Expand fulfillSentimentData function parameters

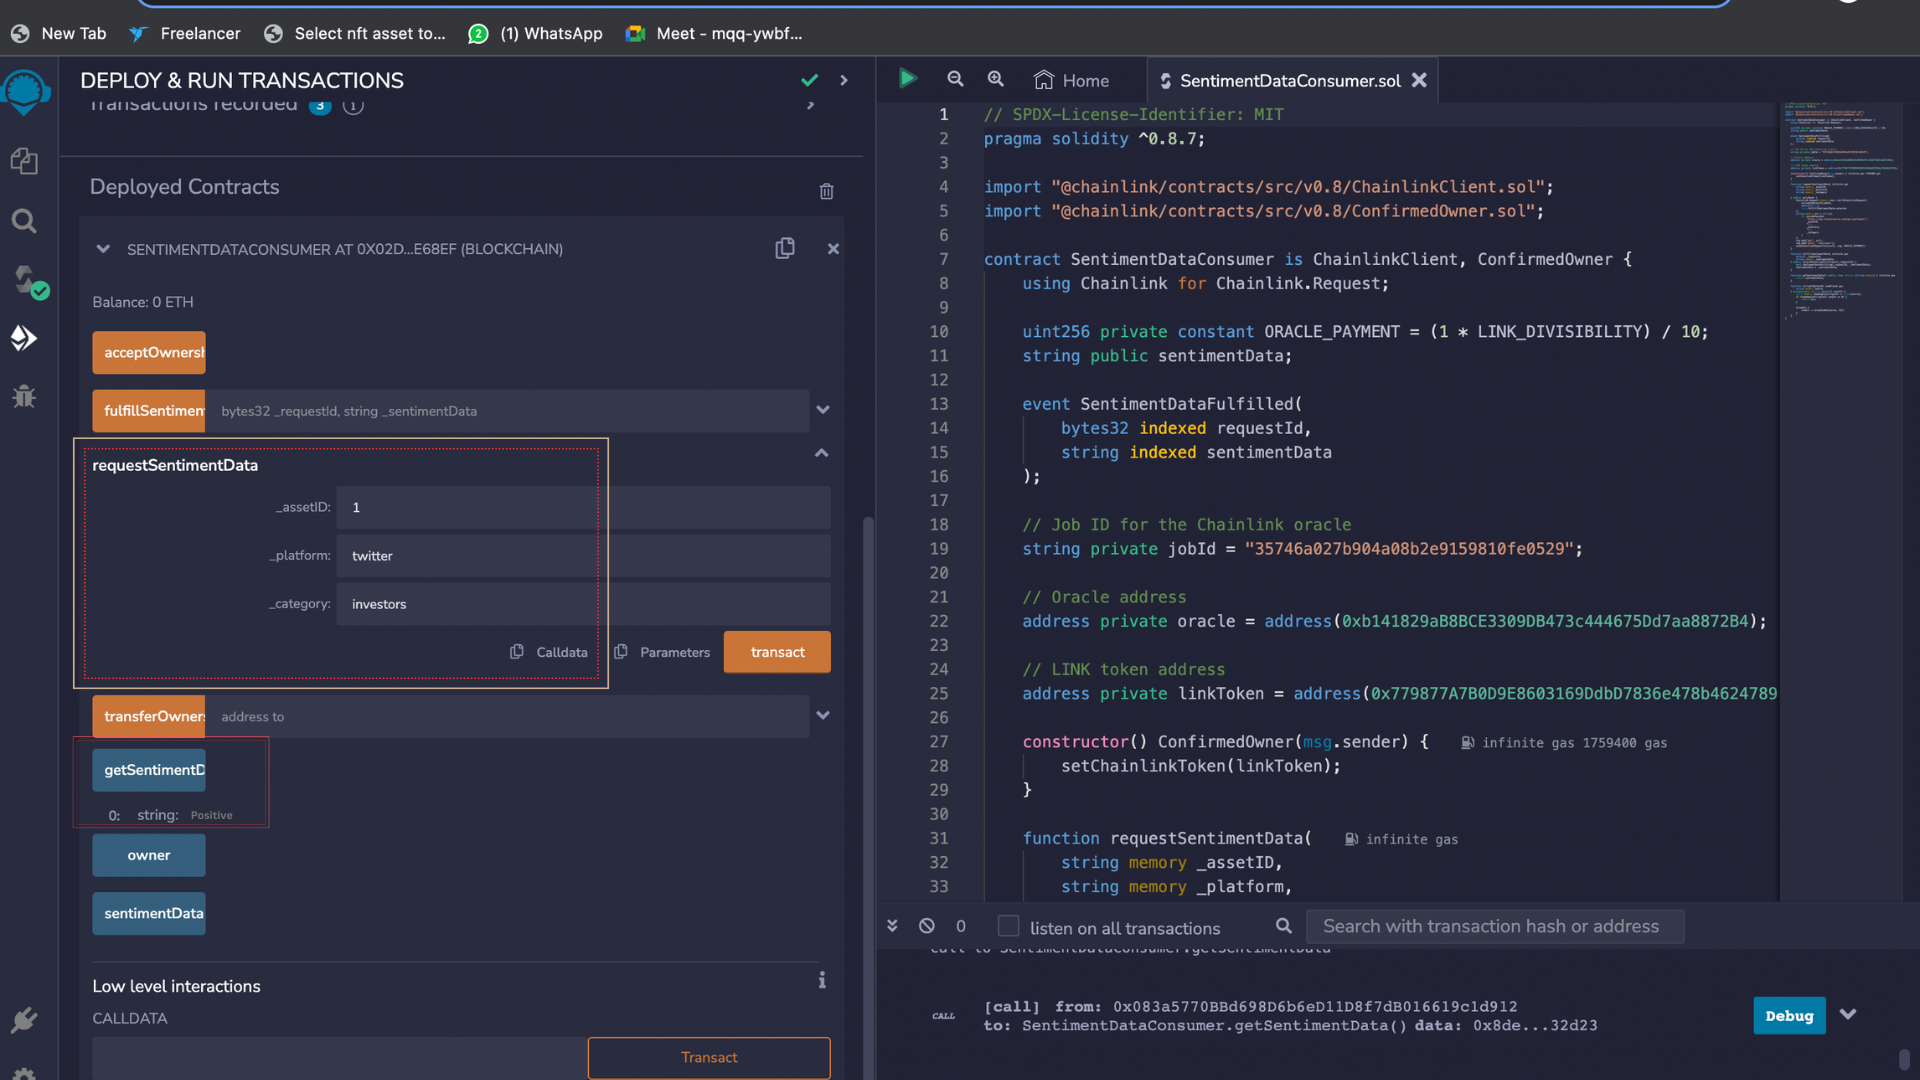(x=822, y=410)
